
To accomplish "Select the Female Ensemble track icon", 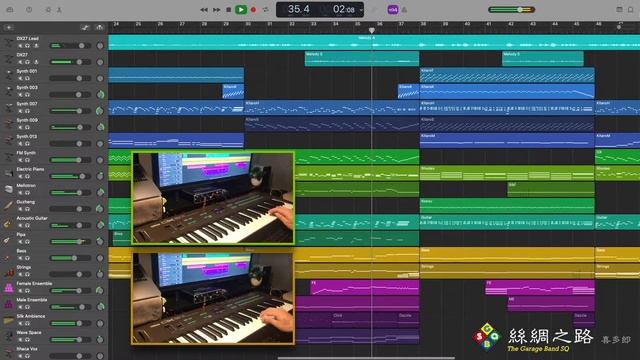I will 9,288.
